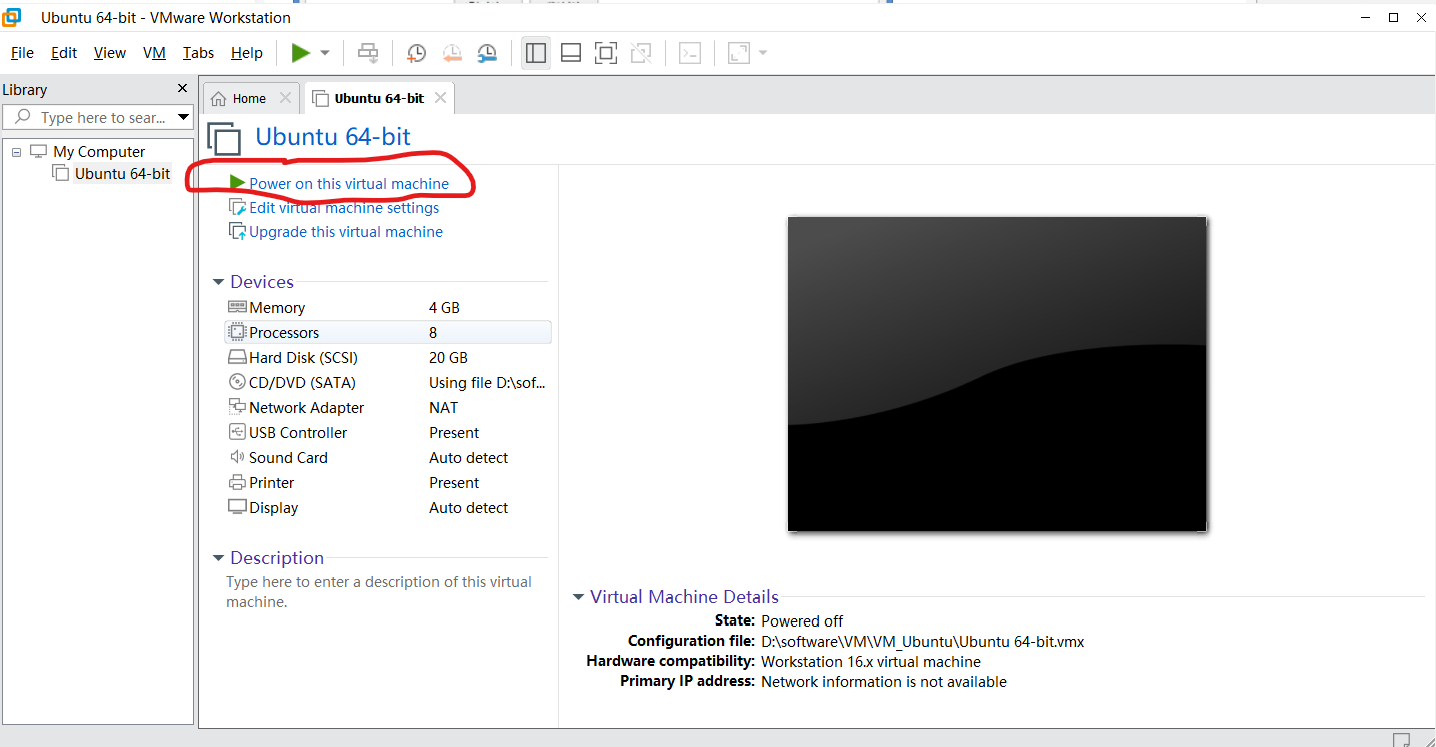Close the Home tab
The image size is (1436, 747).
tap(285, 98)
